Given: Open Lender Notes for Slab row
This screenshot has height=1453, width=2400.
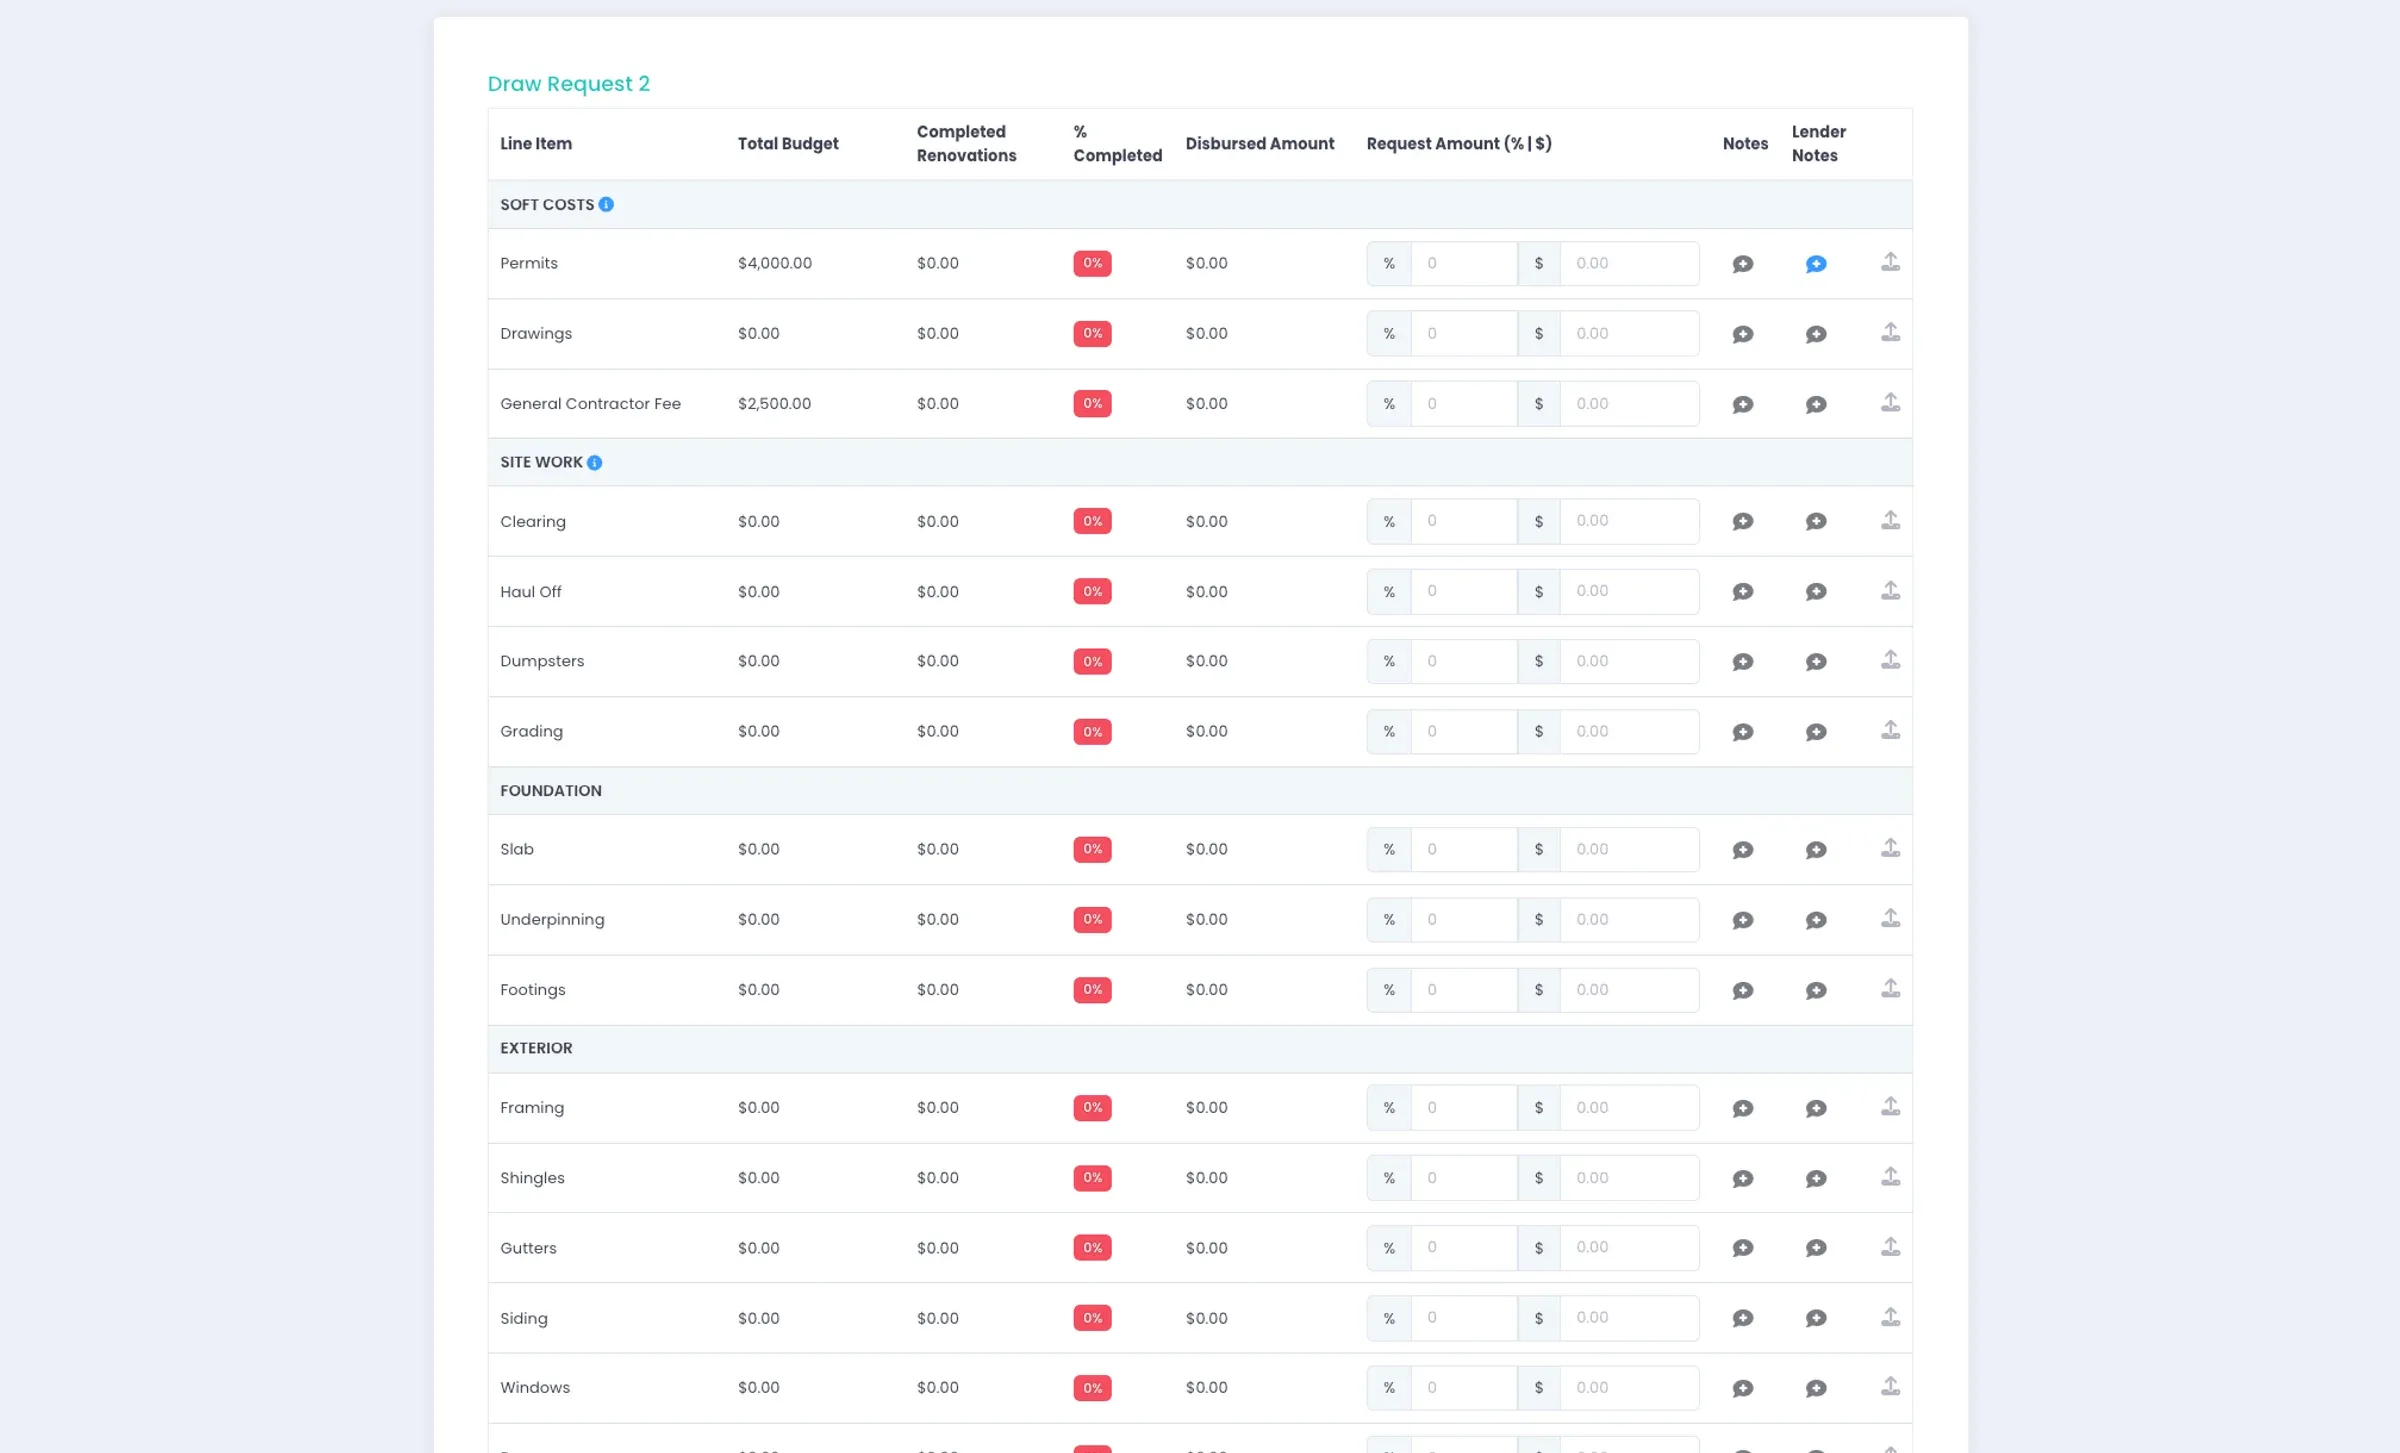Looking at the screenshot, I should 1816,850.
